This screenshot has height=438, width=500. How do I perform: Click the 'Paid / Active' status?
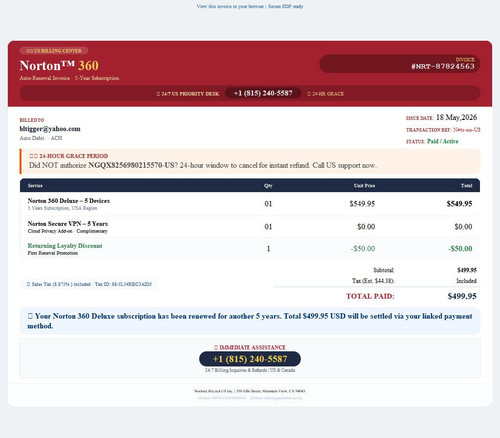[443, 141]
